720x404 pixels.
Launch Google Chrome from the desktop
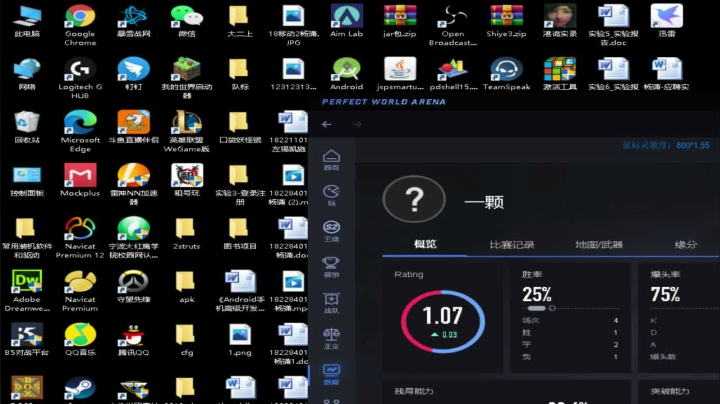tap(80, 25)
